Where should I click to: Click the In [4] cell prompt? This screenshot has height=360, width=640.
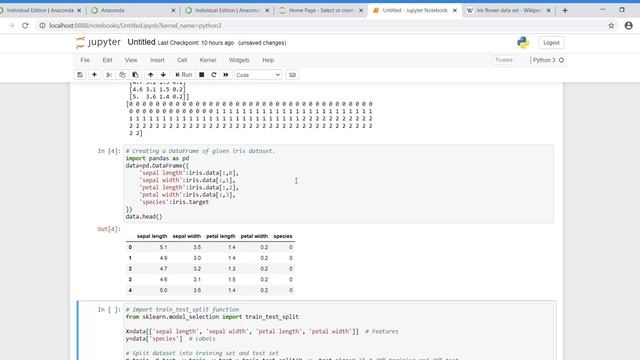click(x=109, y=151)
